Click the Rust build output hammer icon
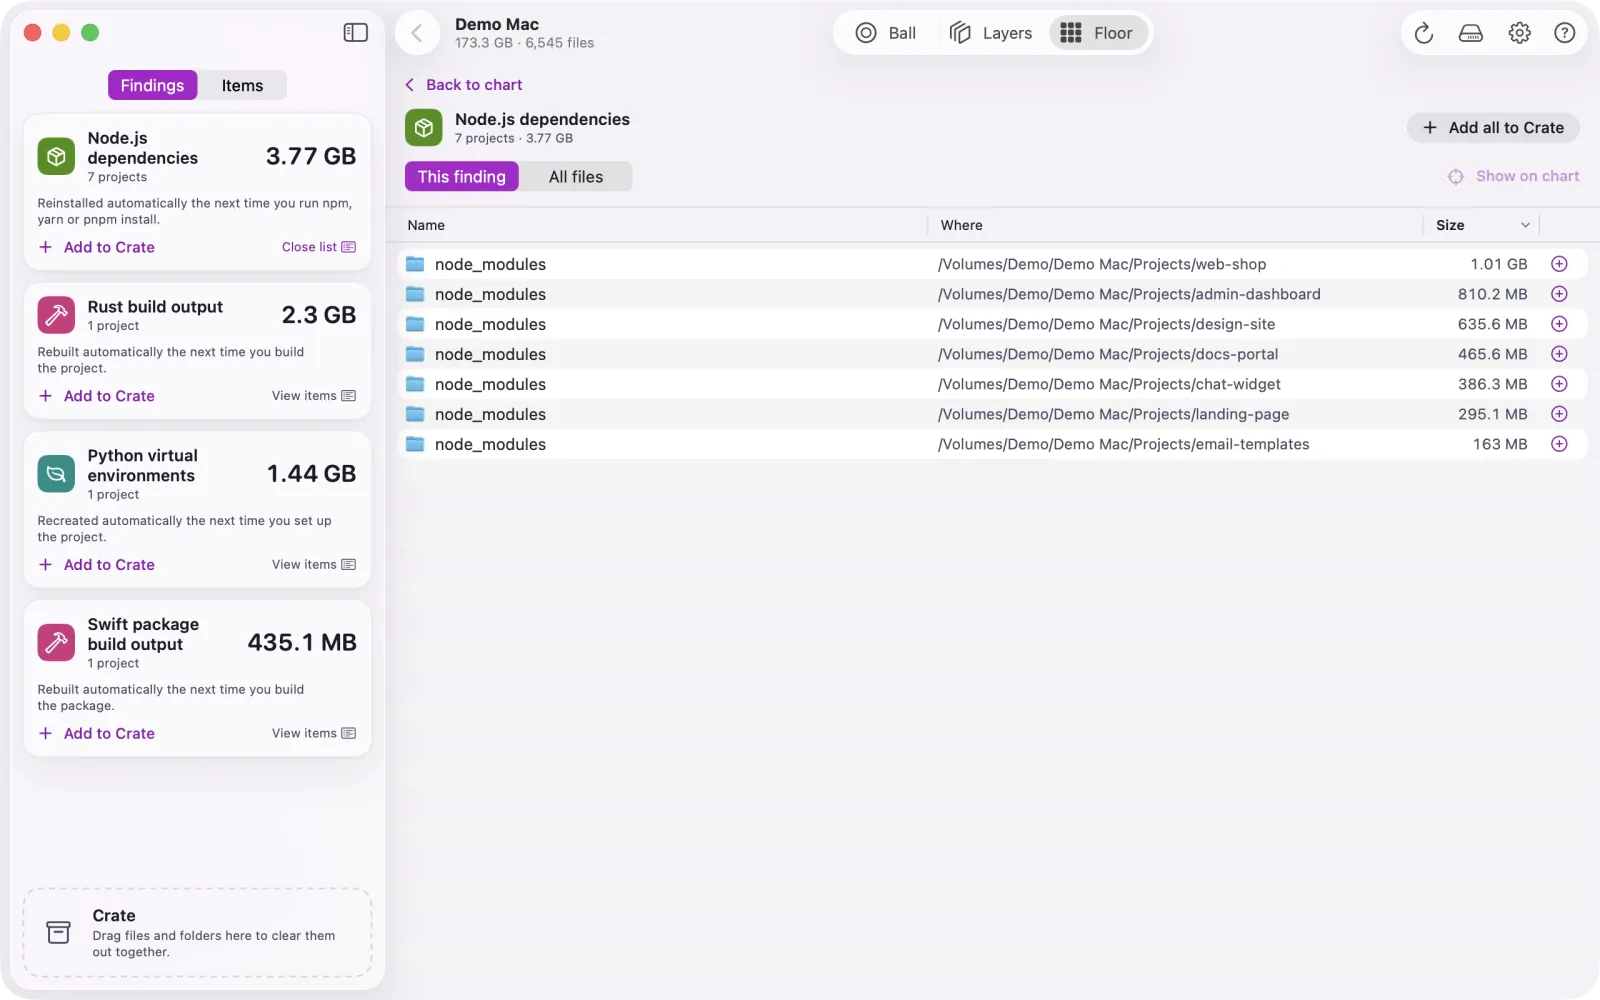This screenshot has width=1600, height=1000. point(56,315)
